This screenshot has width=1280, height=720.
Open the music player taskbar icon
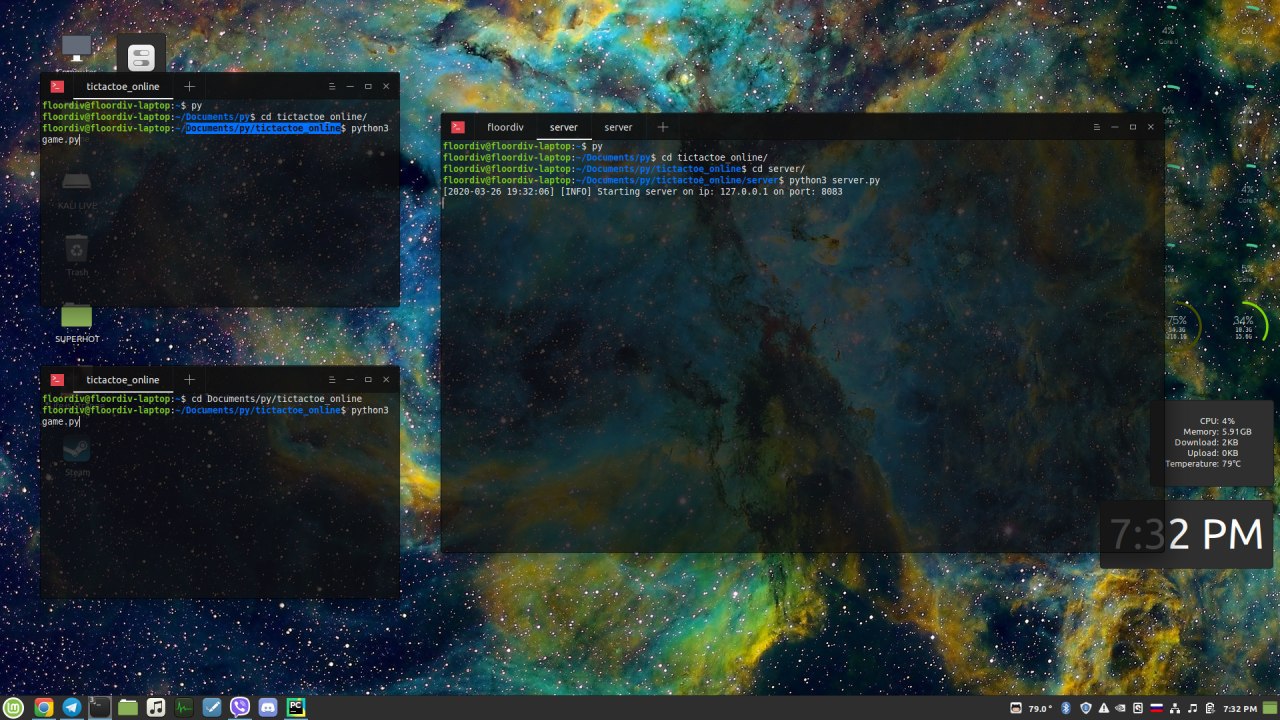(156, 707)
